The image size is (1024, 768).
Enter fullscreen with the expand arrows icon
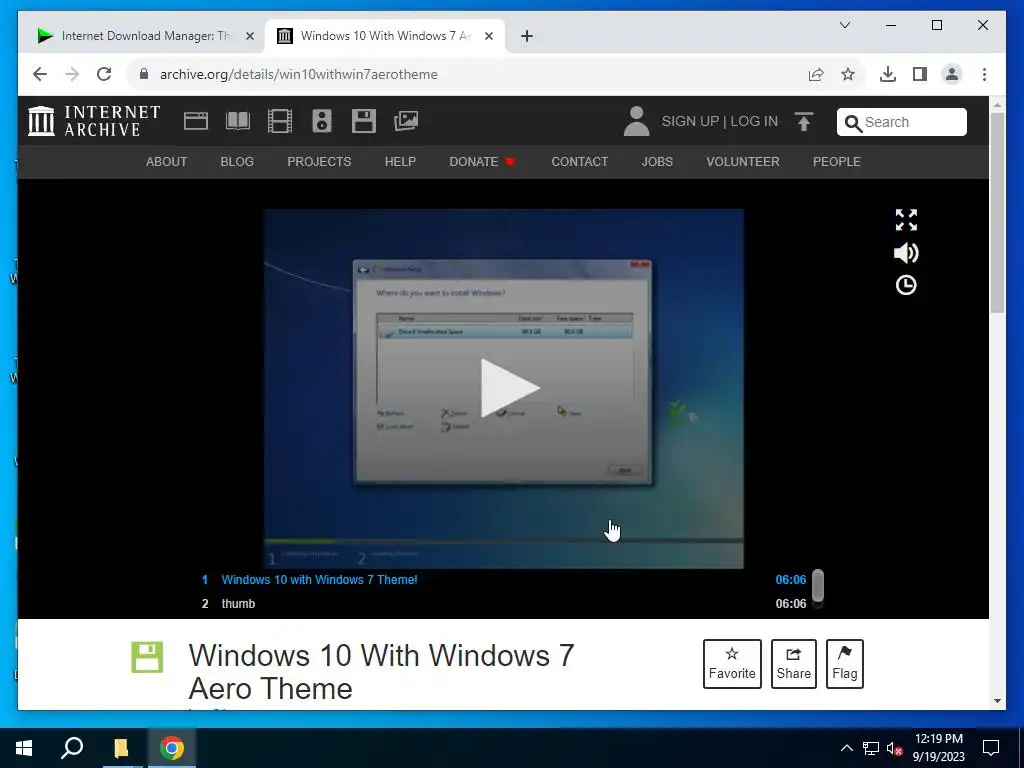coord(906,220)
